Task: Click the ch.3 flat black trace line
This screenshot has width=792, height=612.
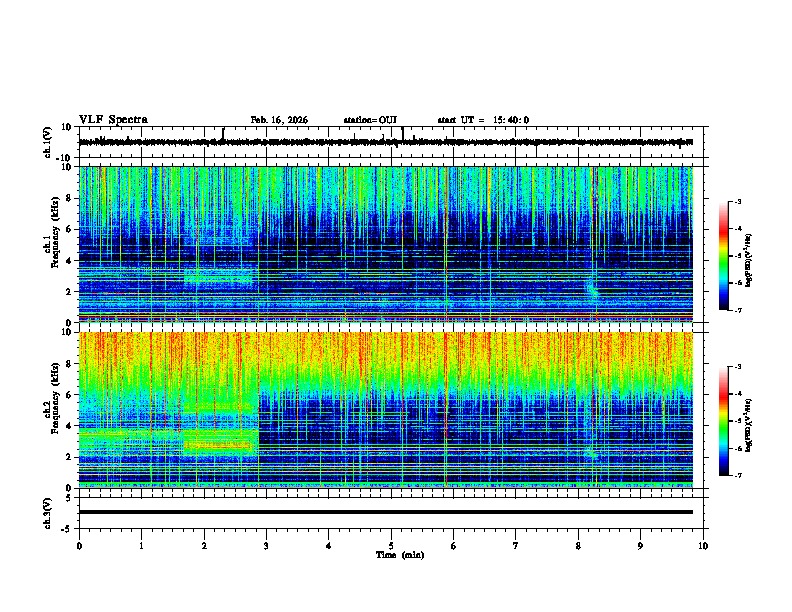Action: [x=386, y=512]
